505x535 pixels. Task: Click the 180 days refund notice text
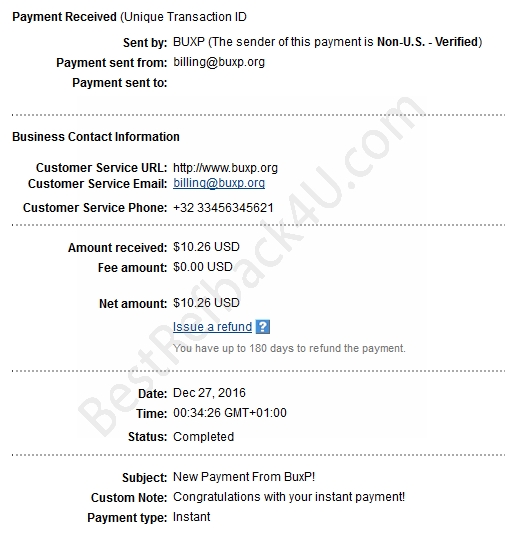point(289,348)
